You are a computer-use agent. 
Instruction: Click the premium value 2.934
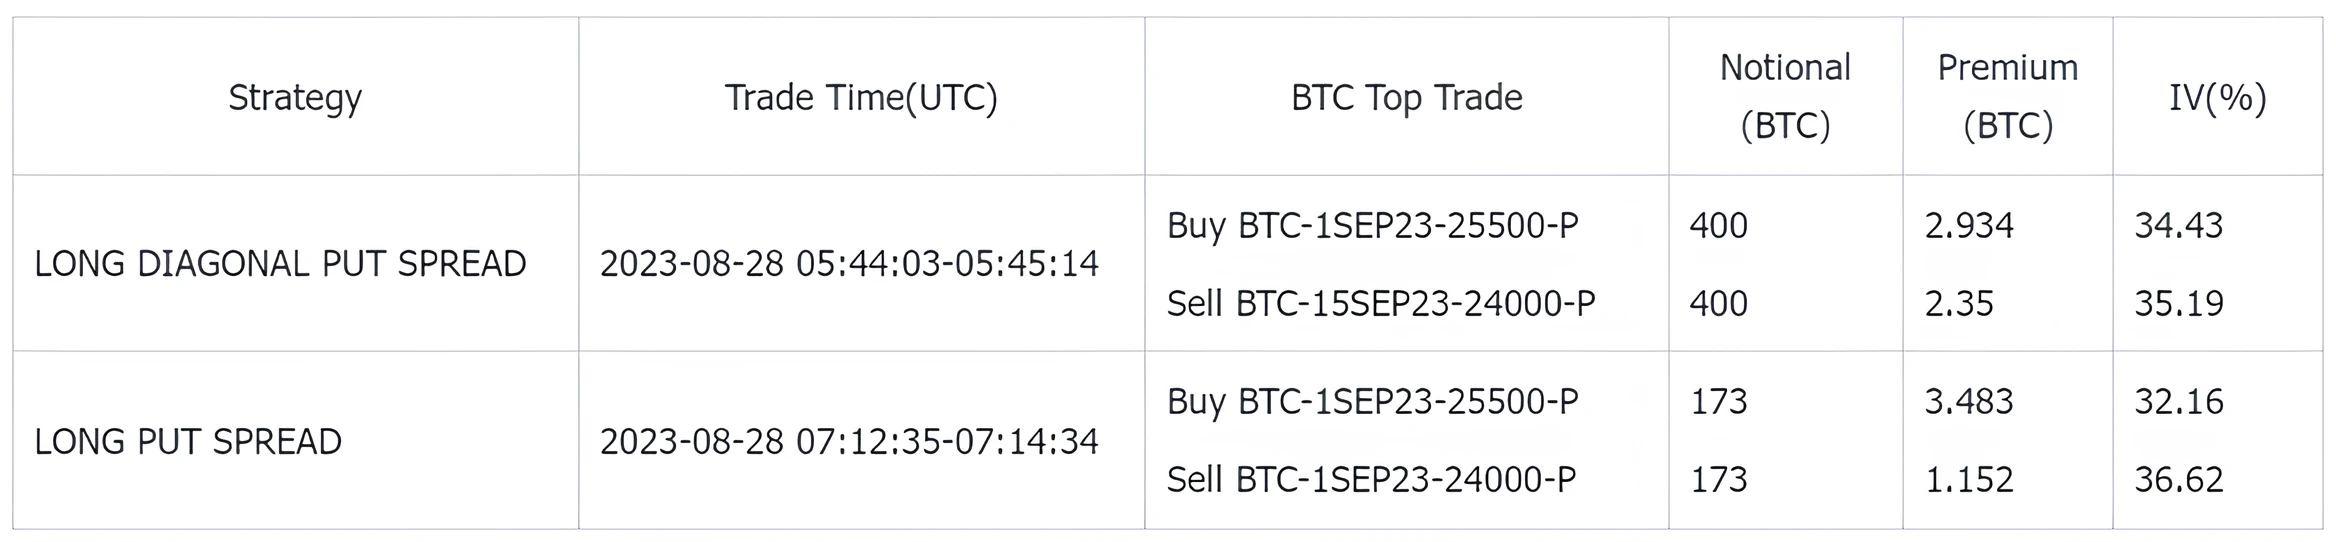click(1968, 225)
